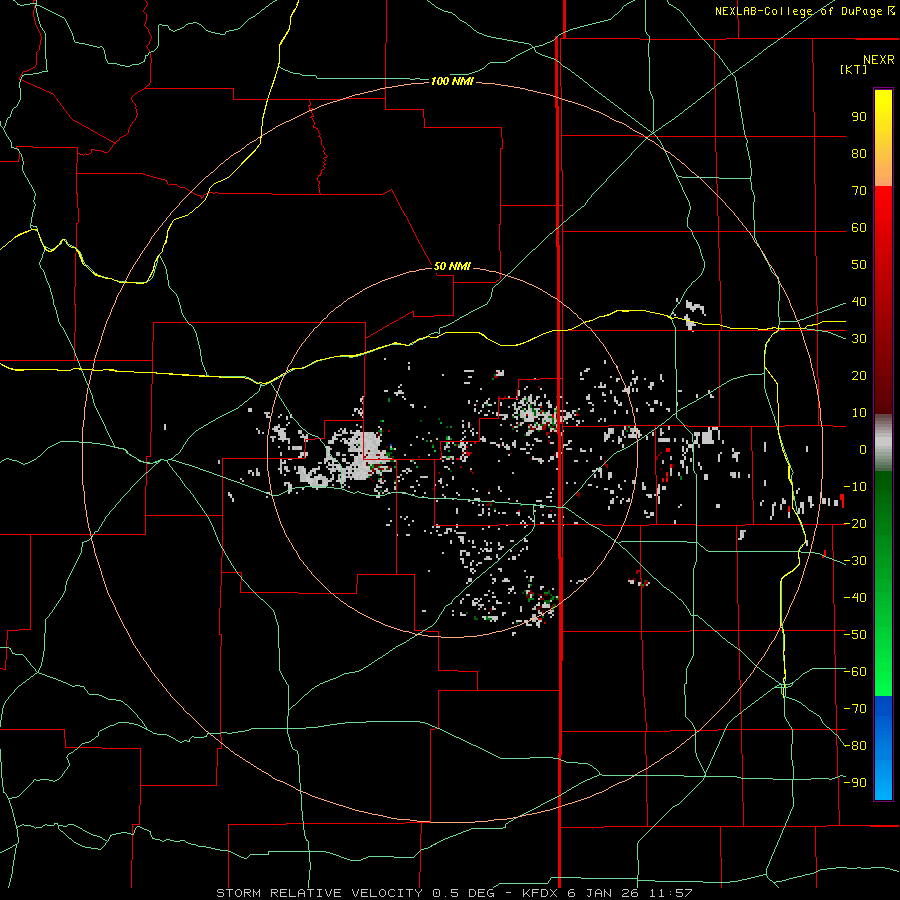This screenshot has height=900, width=900.
Task: Click the -20 scale value
Action: pyautogui.click(x=855, y=524)
